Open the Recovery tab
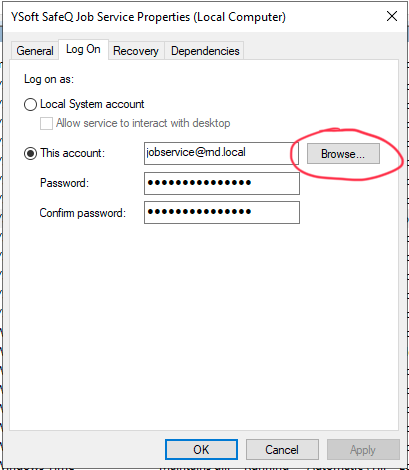Viewport: 409px width, 470px height. pyautogui.click(x=136, y=51)
